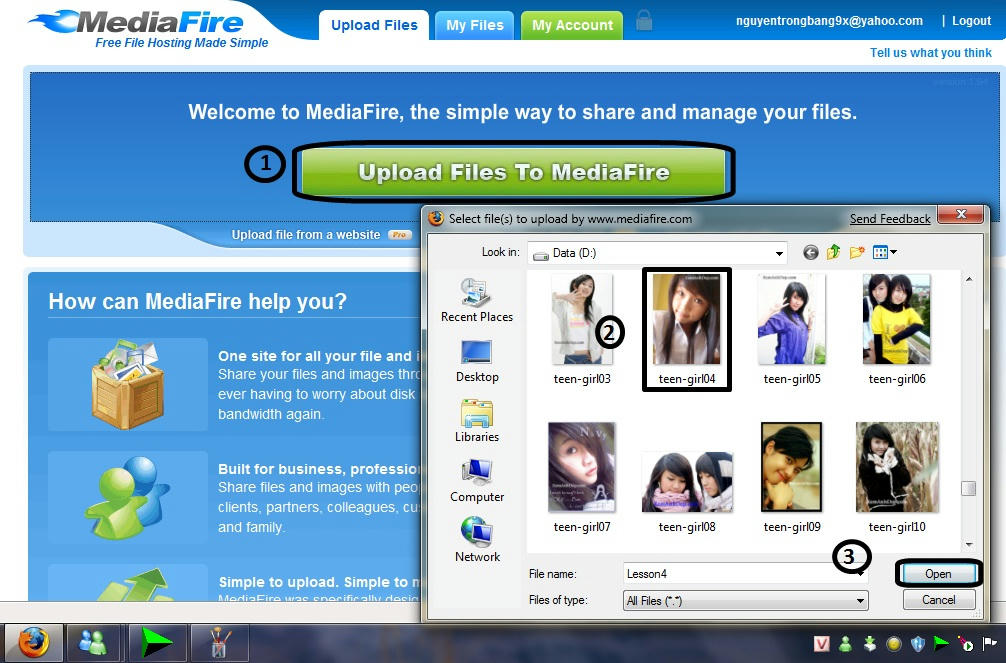Screen dimensions: 1006x663
Task: Open Recent Places in the dialog sidebar
Action: click(477, 300)
